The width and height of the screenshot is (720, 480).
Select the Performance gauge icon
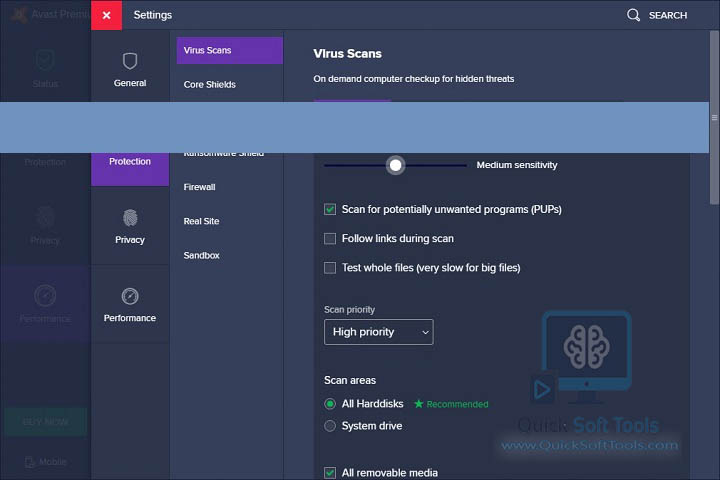click(x=130, y=296)
